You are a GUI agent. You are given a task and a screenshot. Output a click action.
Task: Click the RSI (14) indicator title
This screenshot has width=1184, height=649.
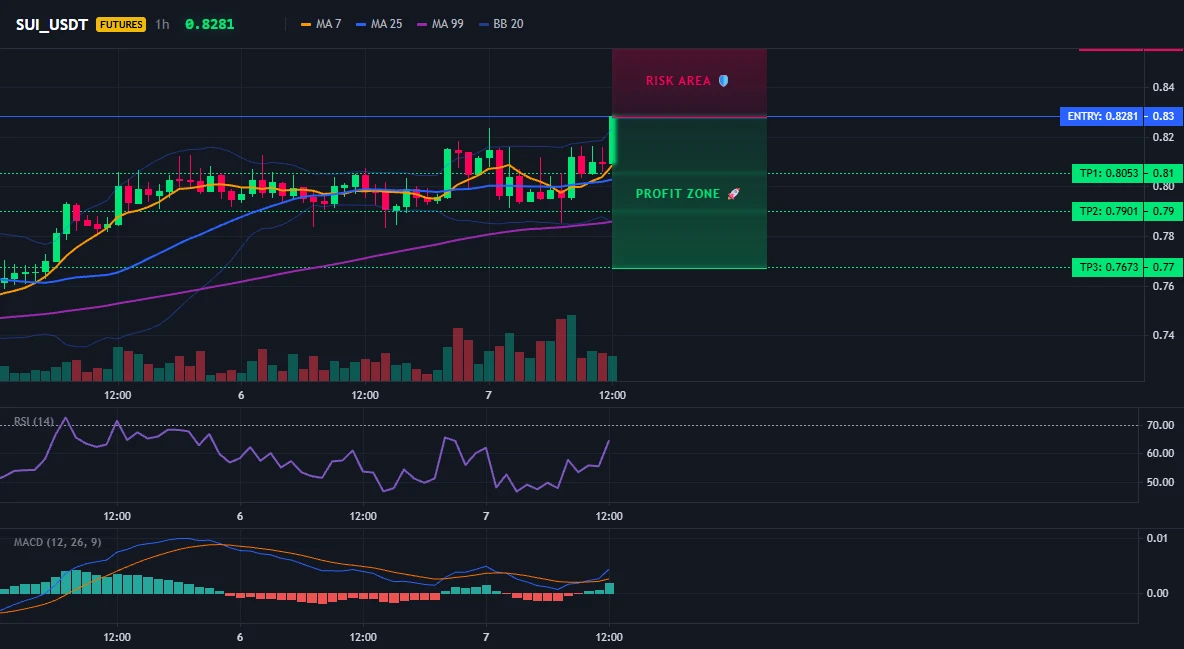34,421
